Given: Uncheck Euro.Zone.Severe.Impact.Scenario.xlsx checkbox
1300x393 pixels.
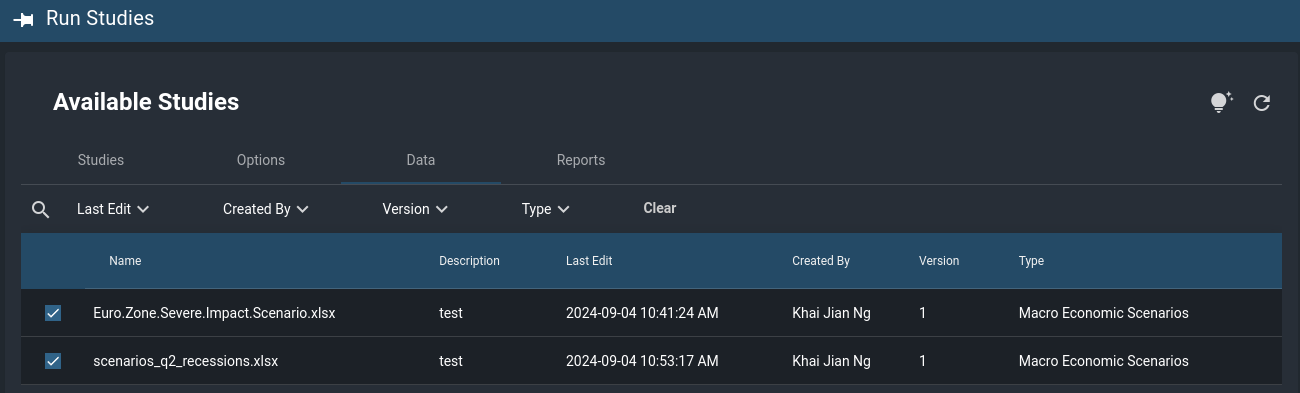Looking at the screenshot, I should pos(53,313).
